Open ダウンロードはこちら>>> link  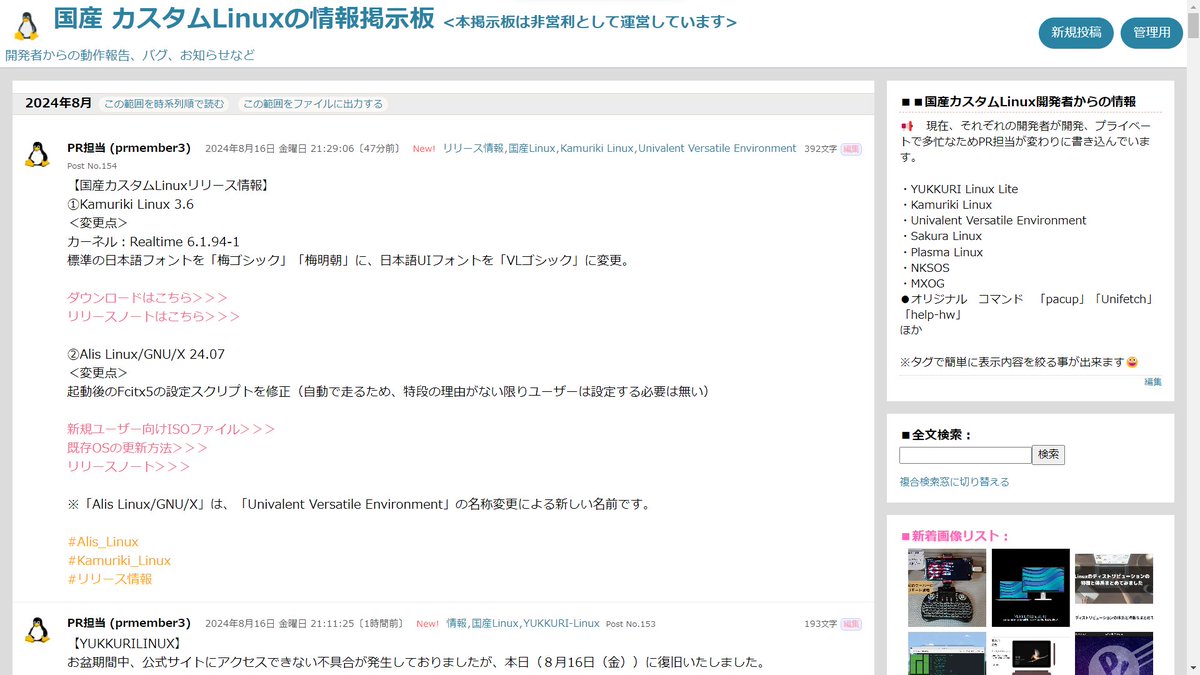(x=147, y=298)
